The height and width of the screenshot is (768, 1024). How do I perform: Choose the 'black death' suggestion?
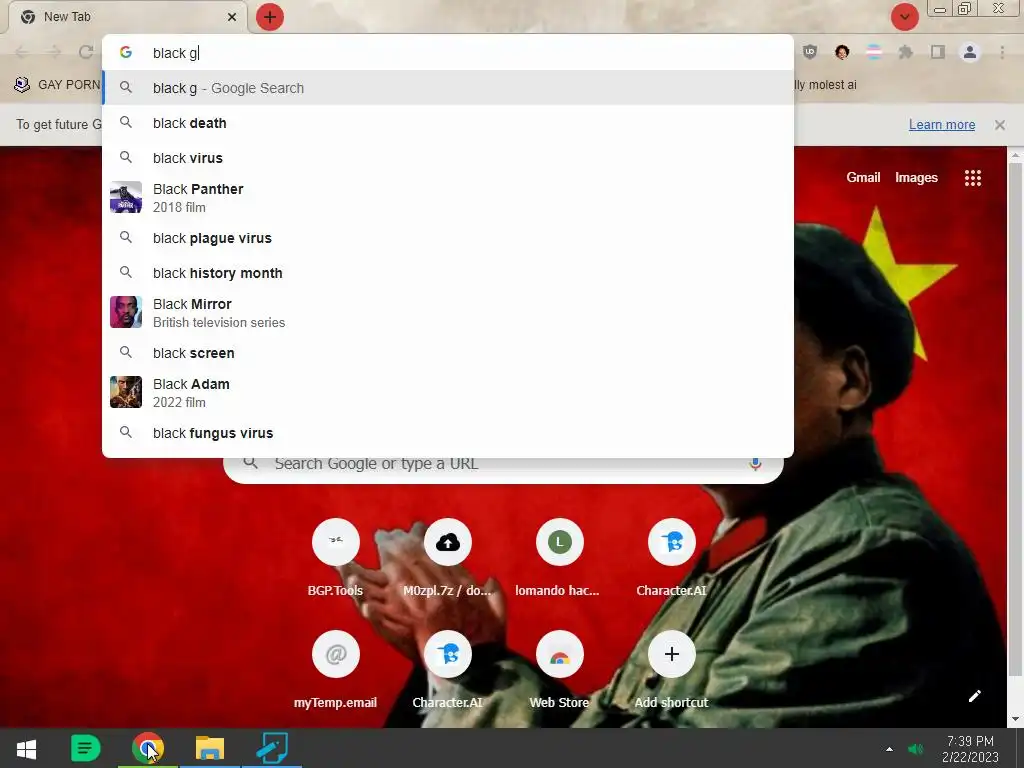point(448,123)
